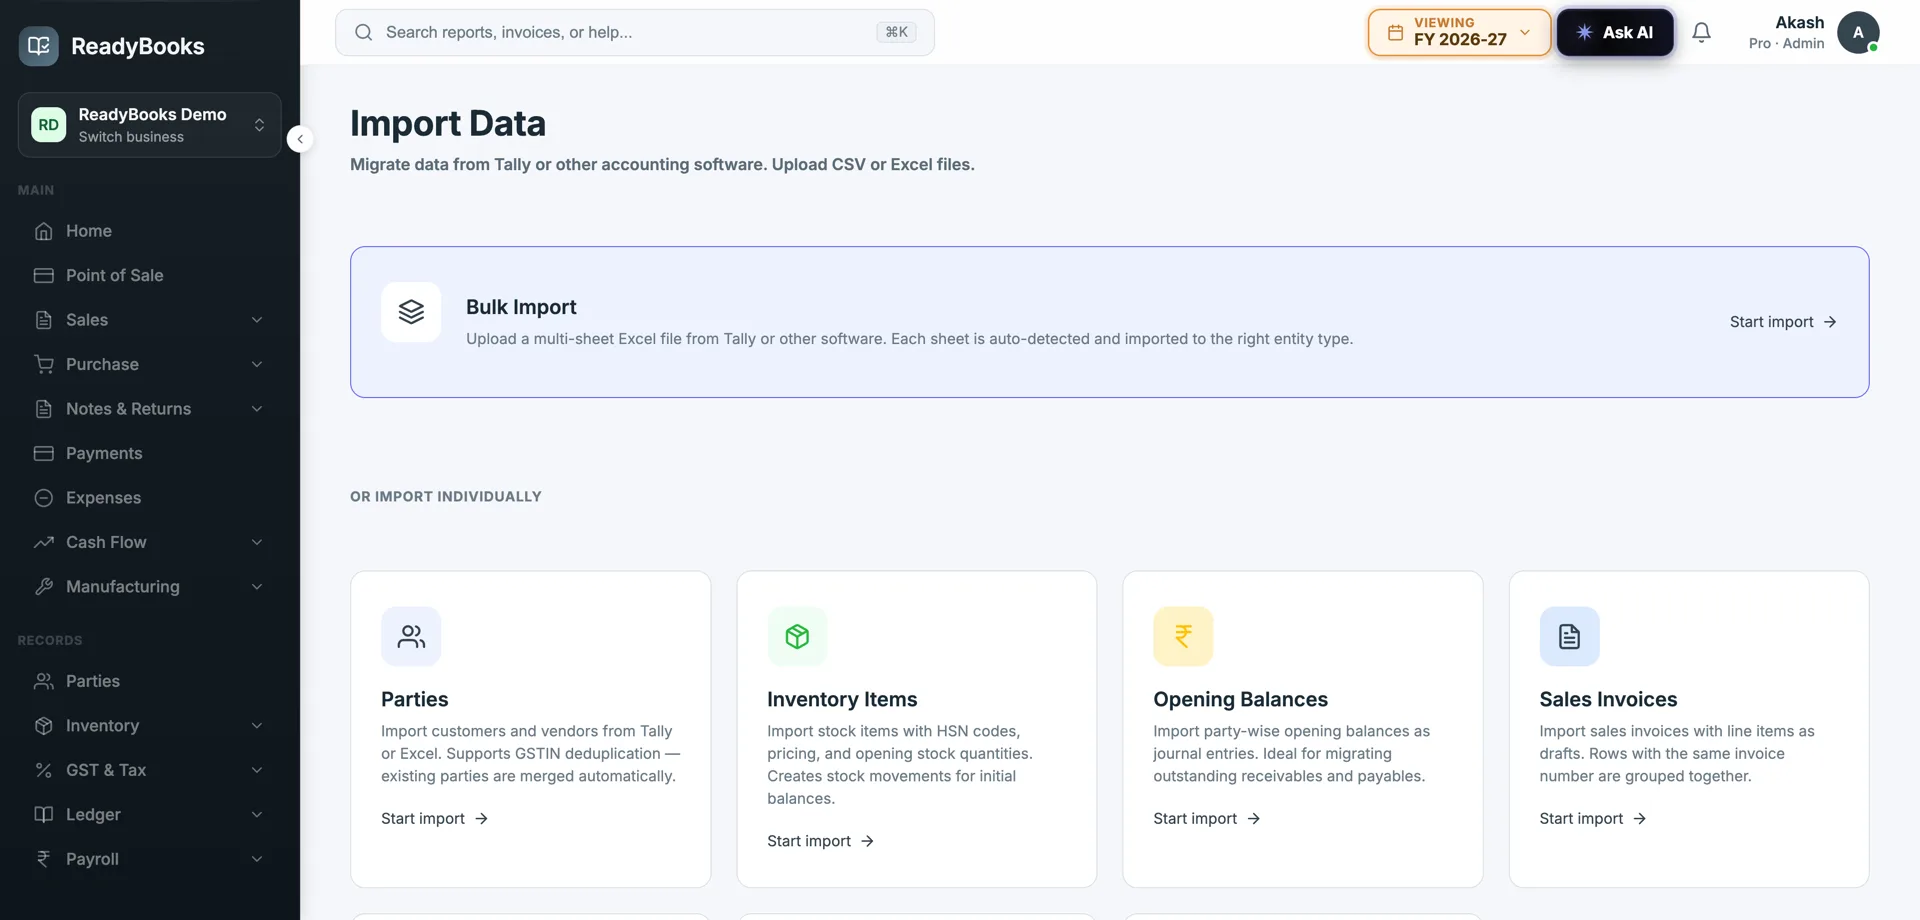Click the Notes & Returns file icon
The width and height of the screenshot is (1920, 920).
pyautogui.click(x=43, y=409)
